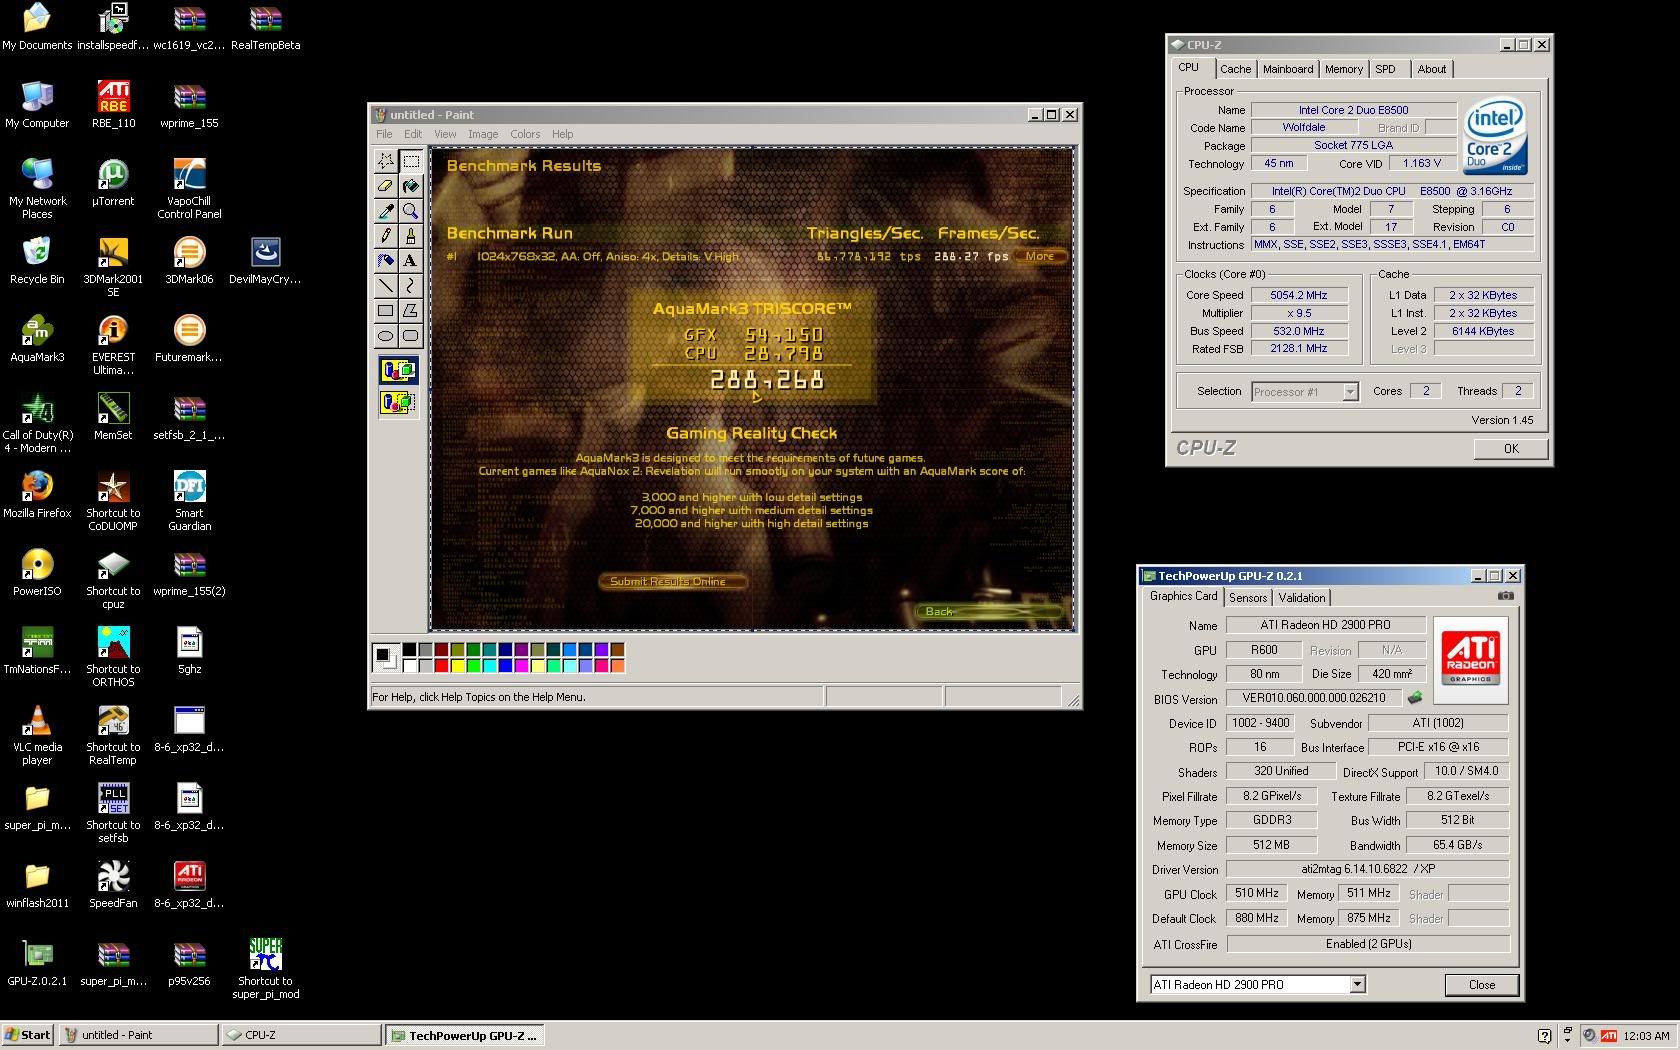Open the graphics card selector dropdown in GPU-Z

(x=1357, y=985)
